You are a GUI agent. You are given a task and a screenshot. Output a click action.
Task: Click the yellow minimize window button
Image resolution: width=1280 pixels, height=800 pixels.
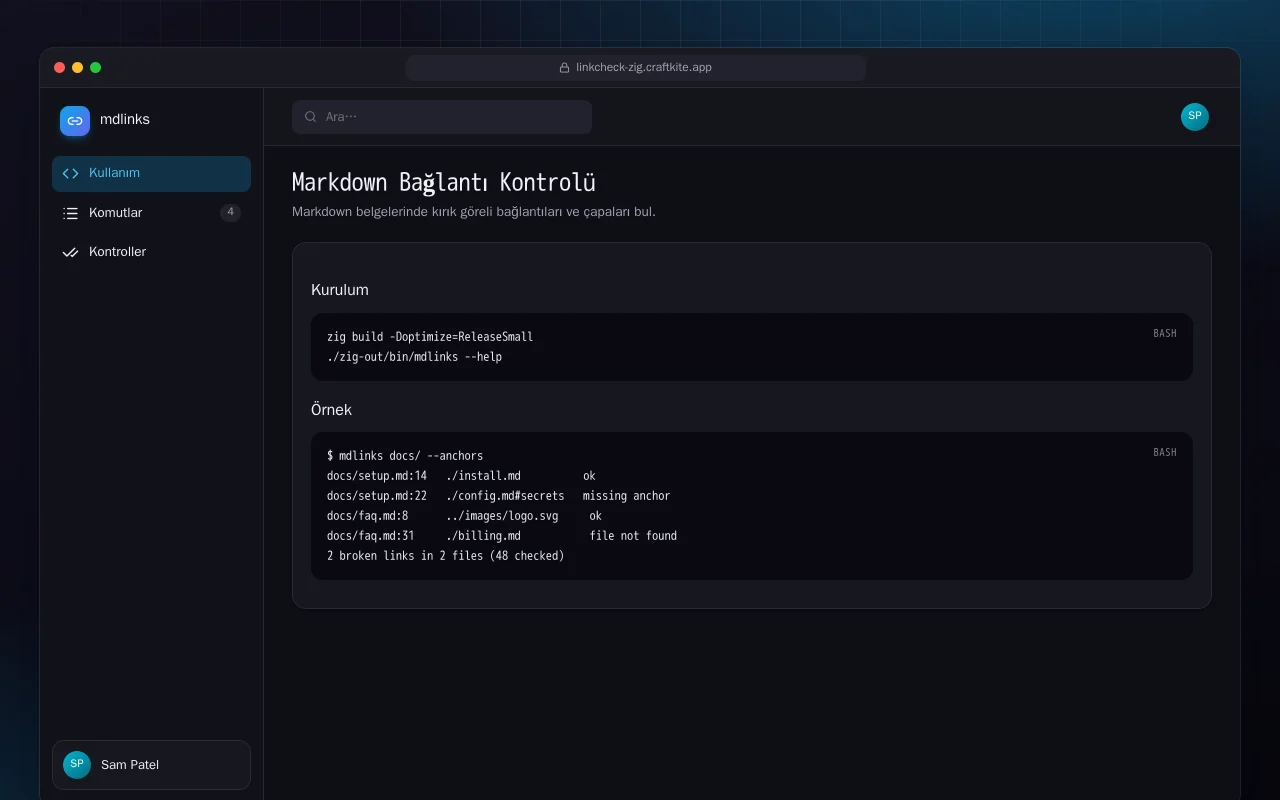[77, 68]
